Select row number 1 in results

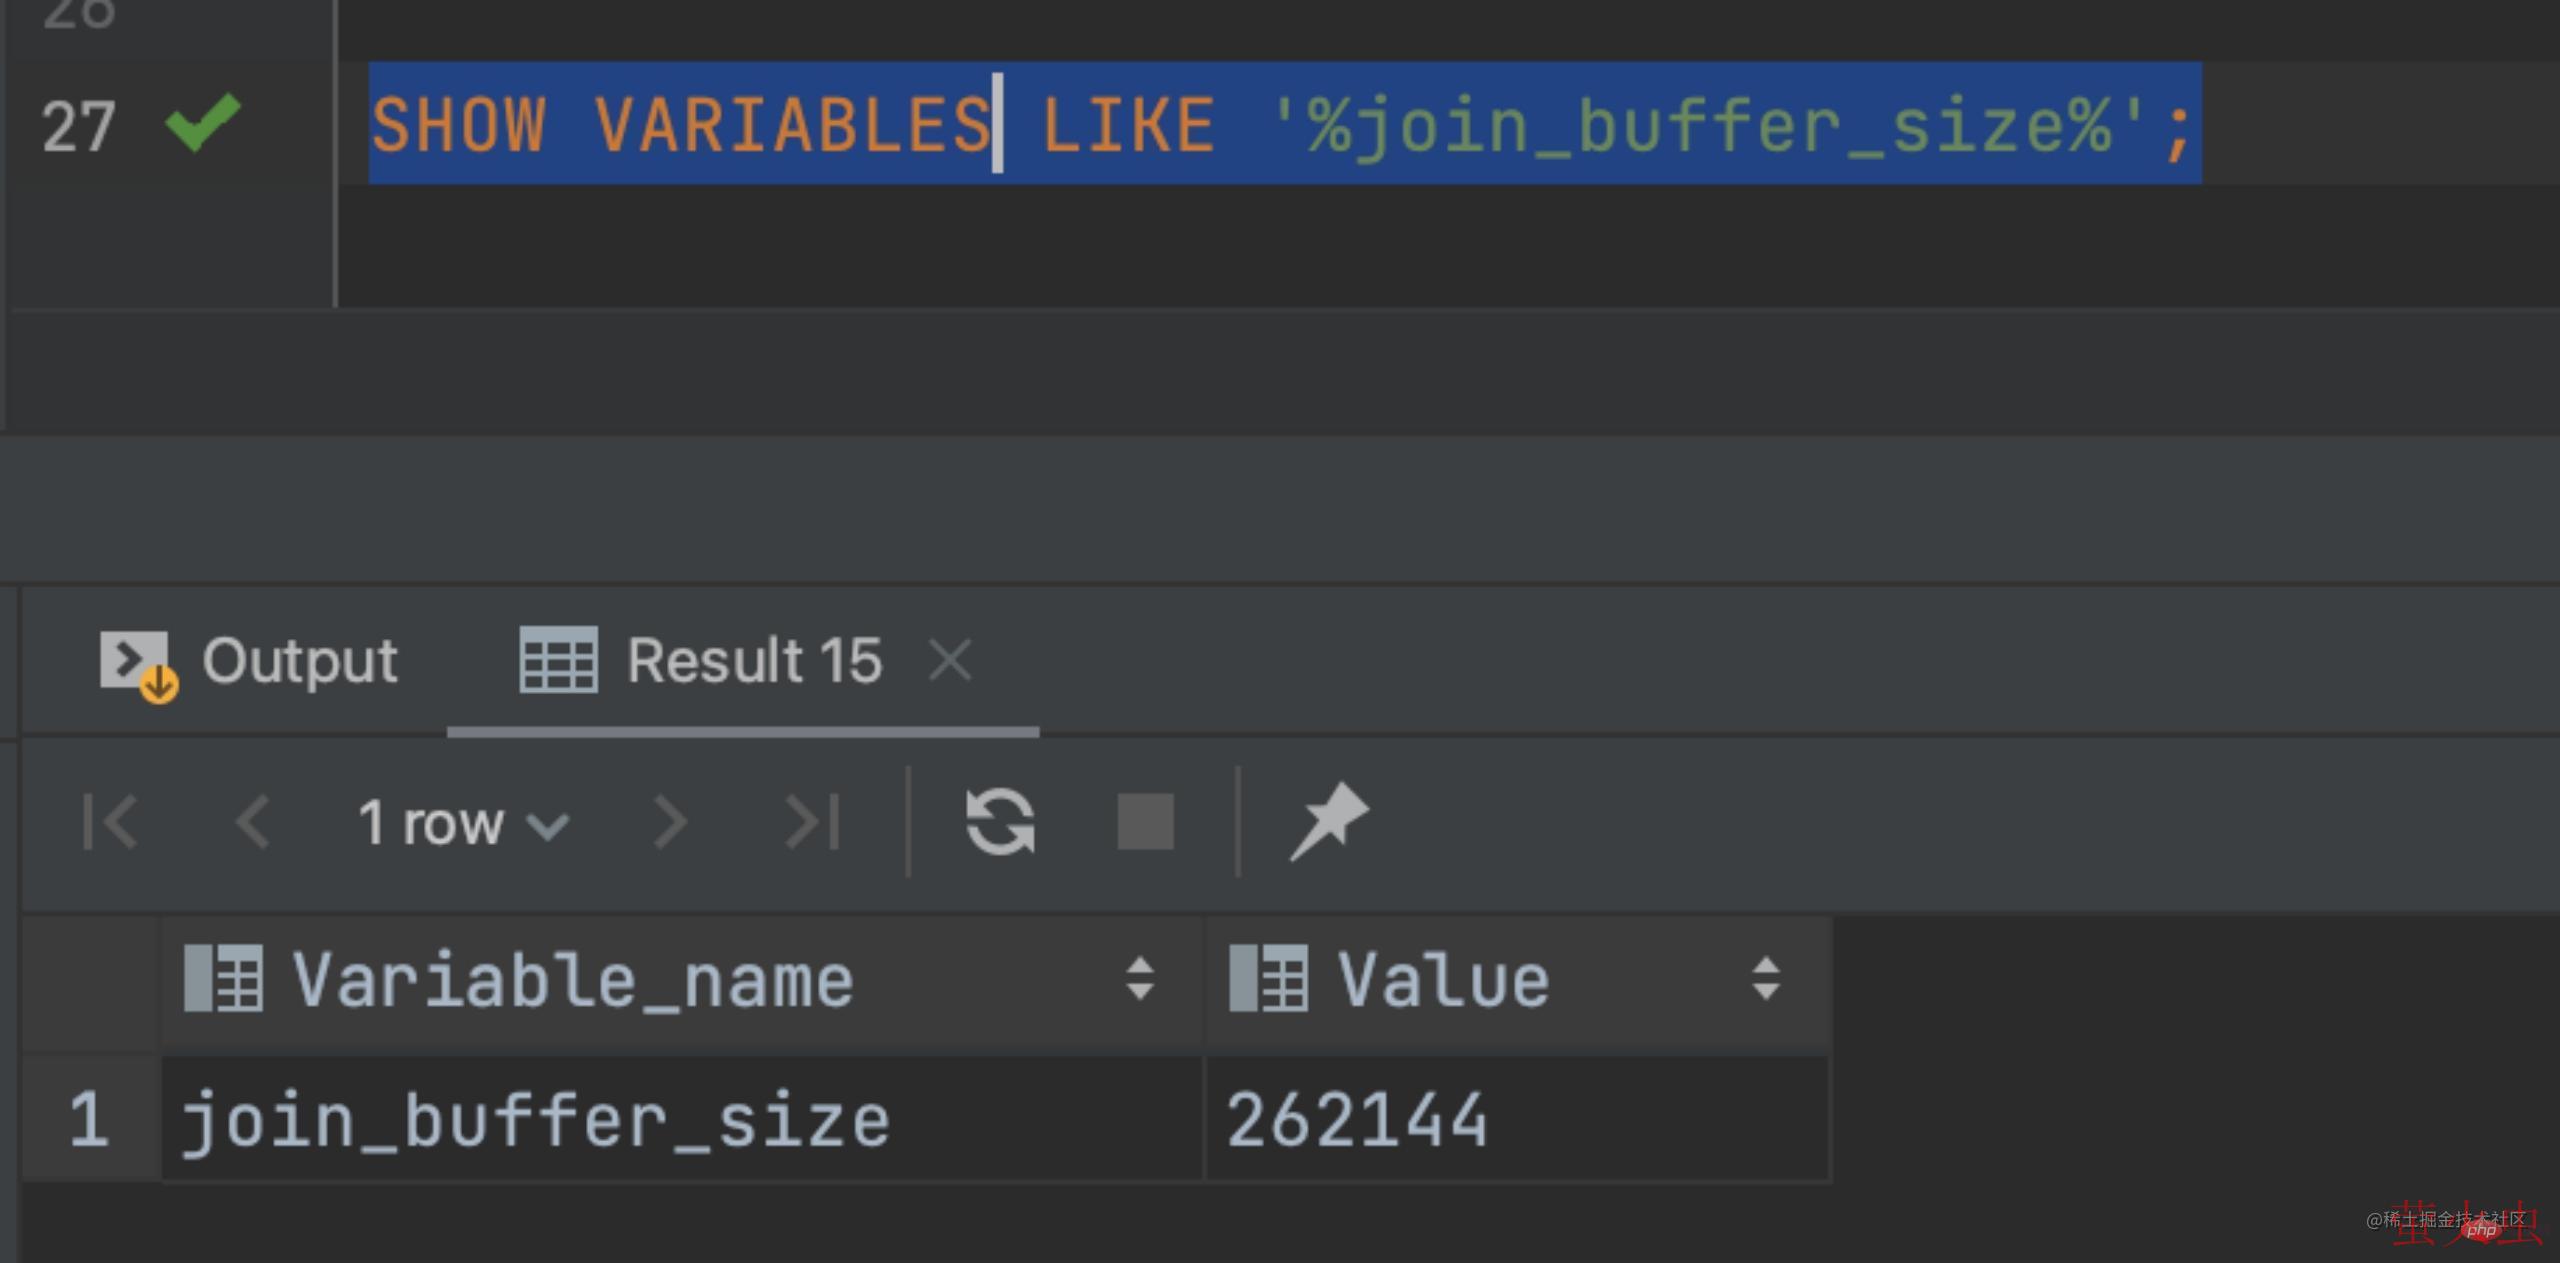[x=89, y=1120]
